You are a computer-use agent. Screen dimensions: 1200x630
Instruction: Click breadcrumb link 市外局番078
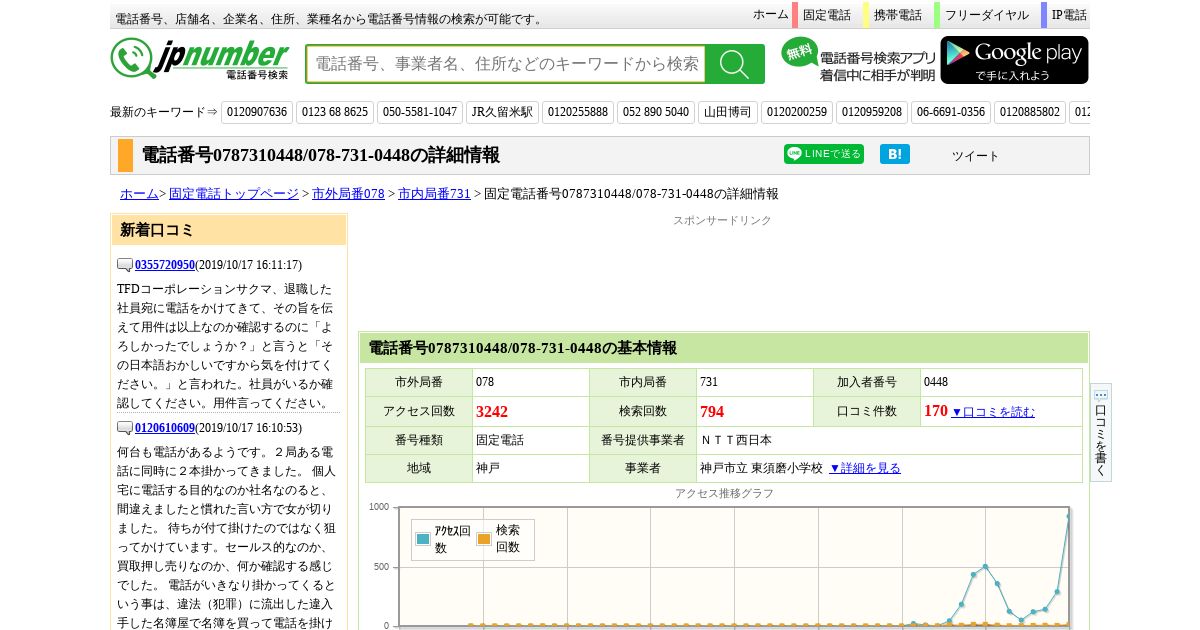[348, 194]
